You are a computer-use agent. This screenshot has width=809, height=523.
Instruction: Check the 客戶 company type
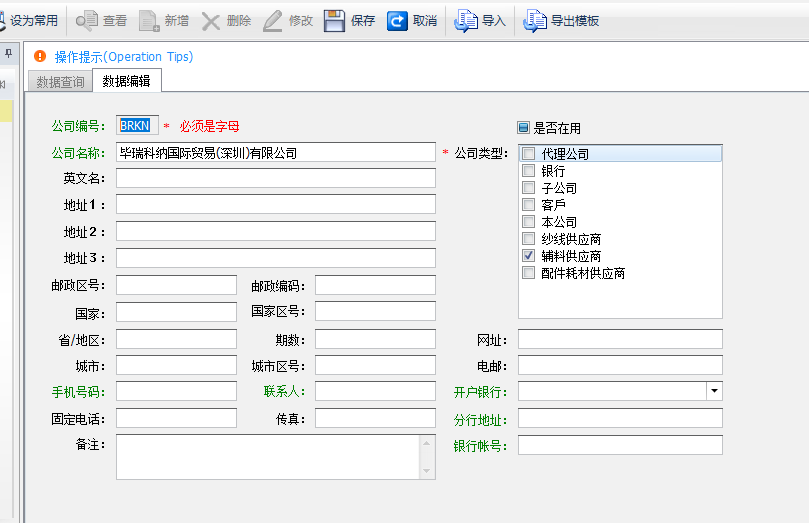528,204
